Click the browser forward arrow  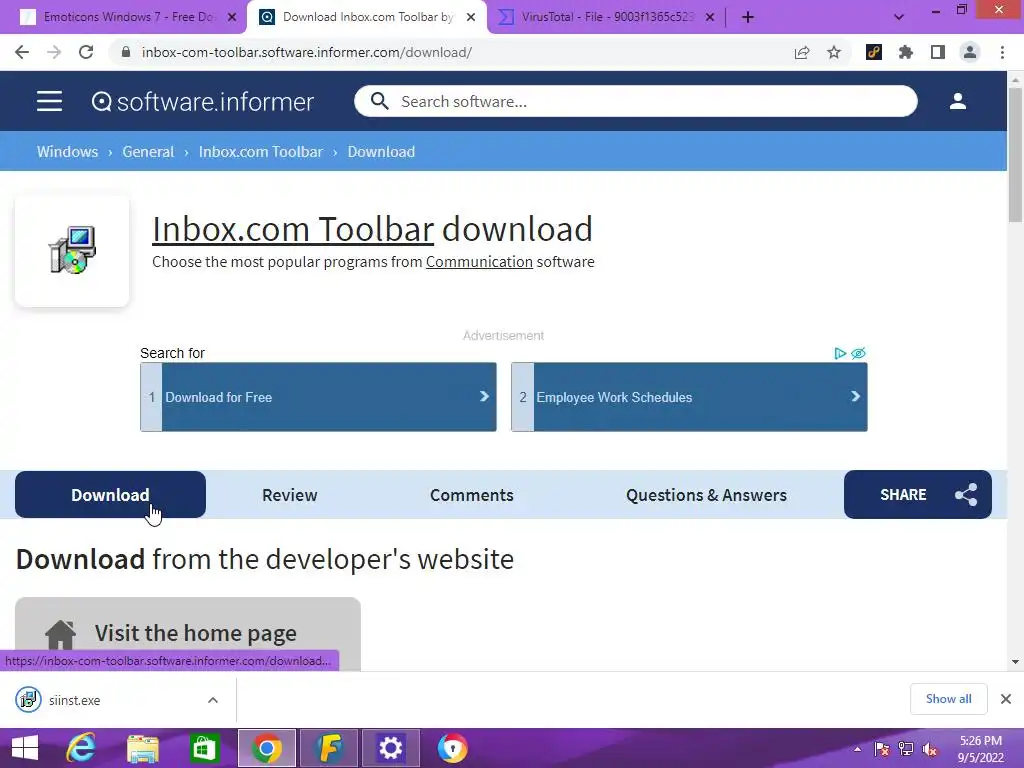point(54,52)
